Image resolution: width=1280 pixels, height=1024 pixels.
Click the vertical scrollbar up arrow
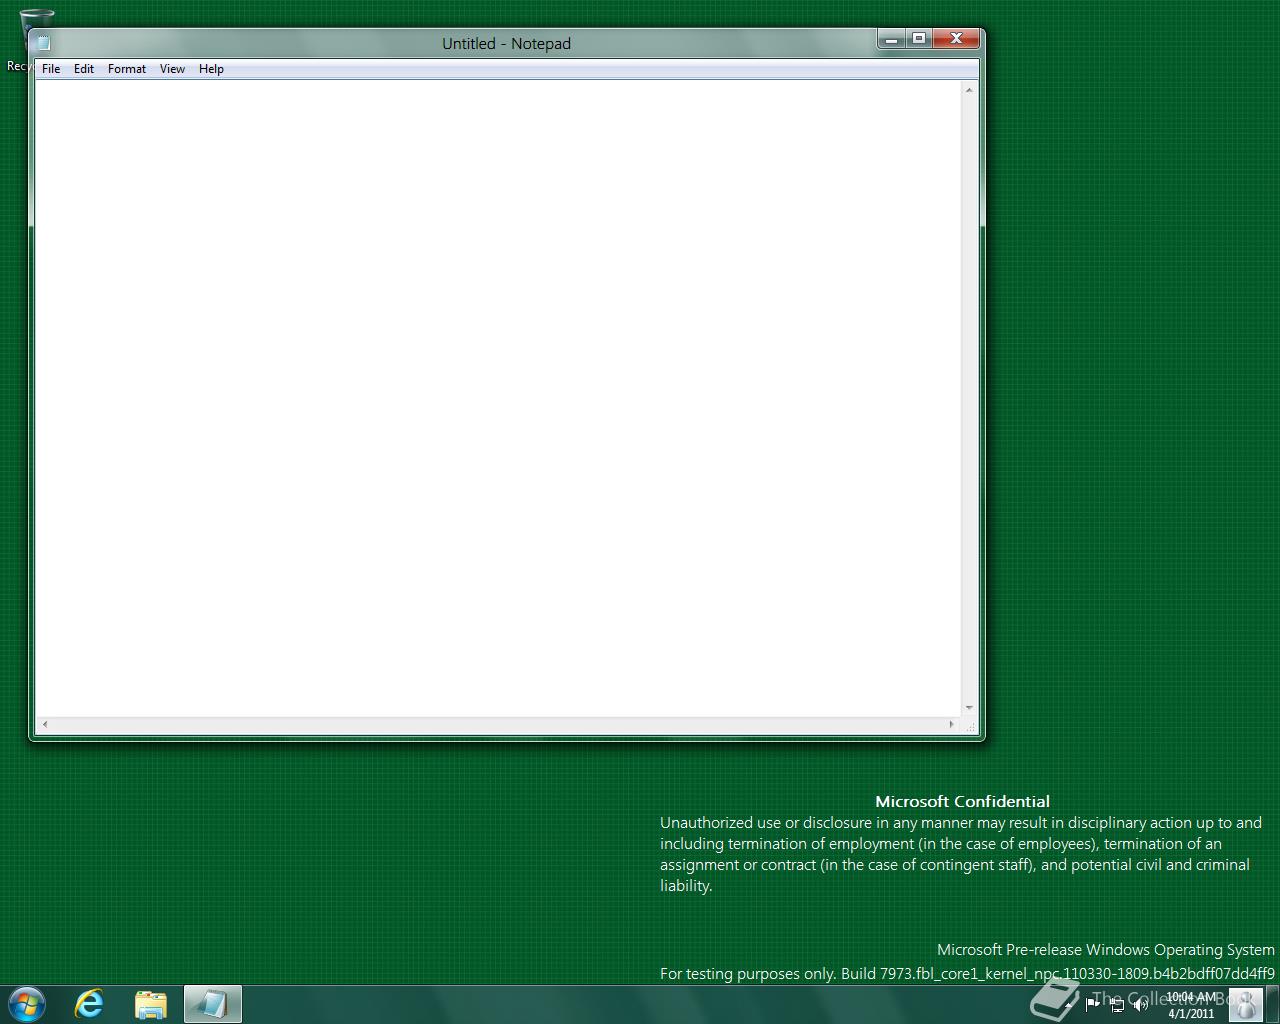point(969,90)
